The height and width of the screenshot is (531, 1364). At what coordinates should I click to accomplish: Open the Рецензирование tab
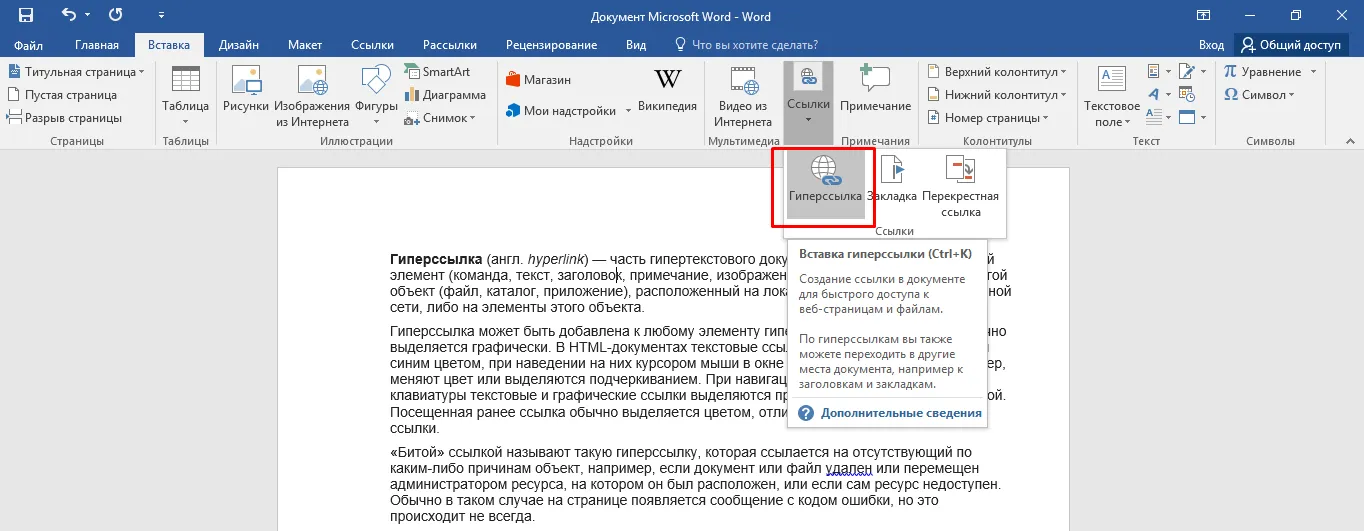[x=551, y=45]
